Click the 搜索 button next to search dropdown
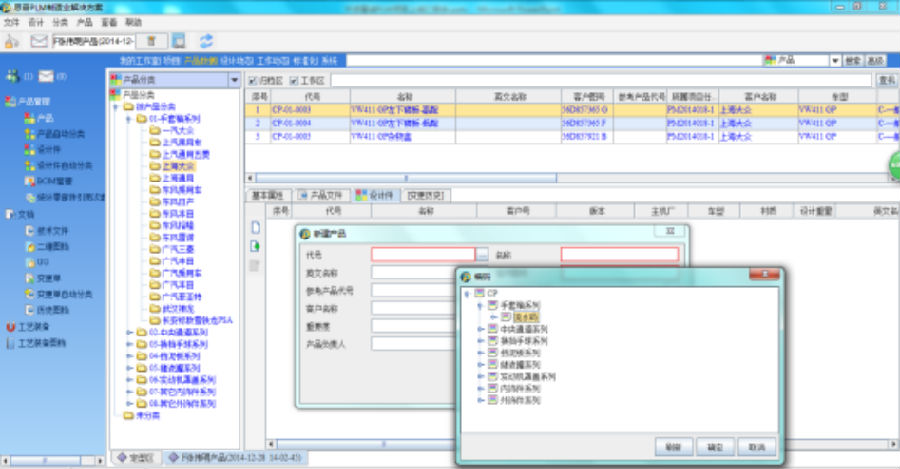Viewport: 900px width, 469px height. pos(853,60)
